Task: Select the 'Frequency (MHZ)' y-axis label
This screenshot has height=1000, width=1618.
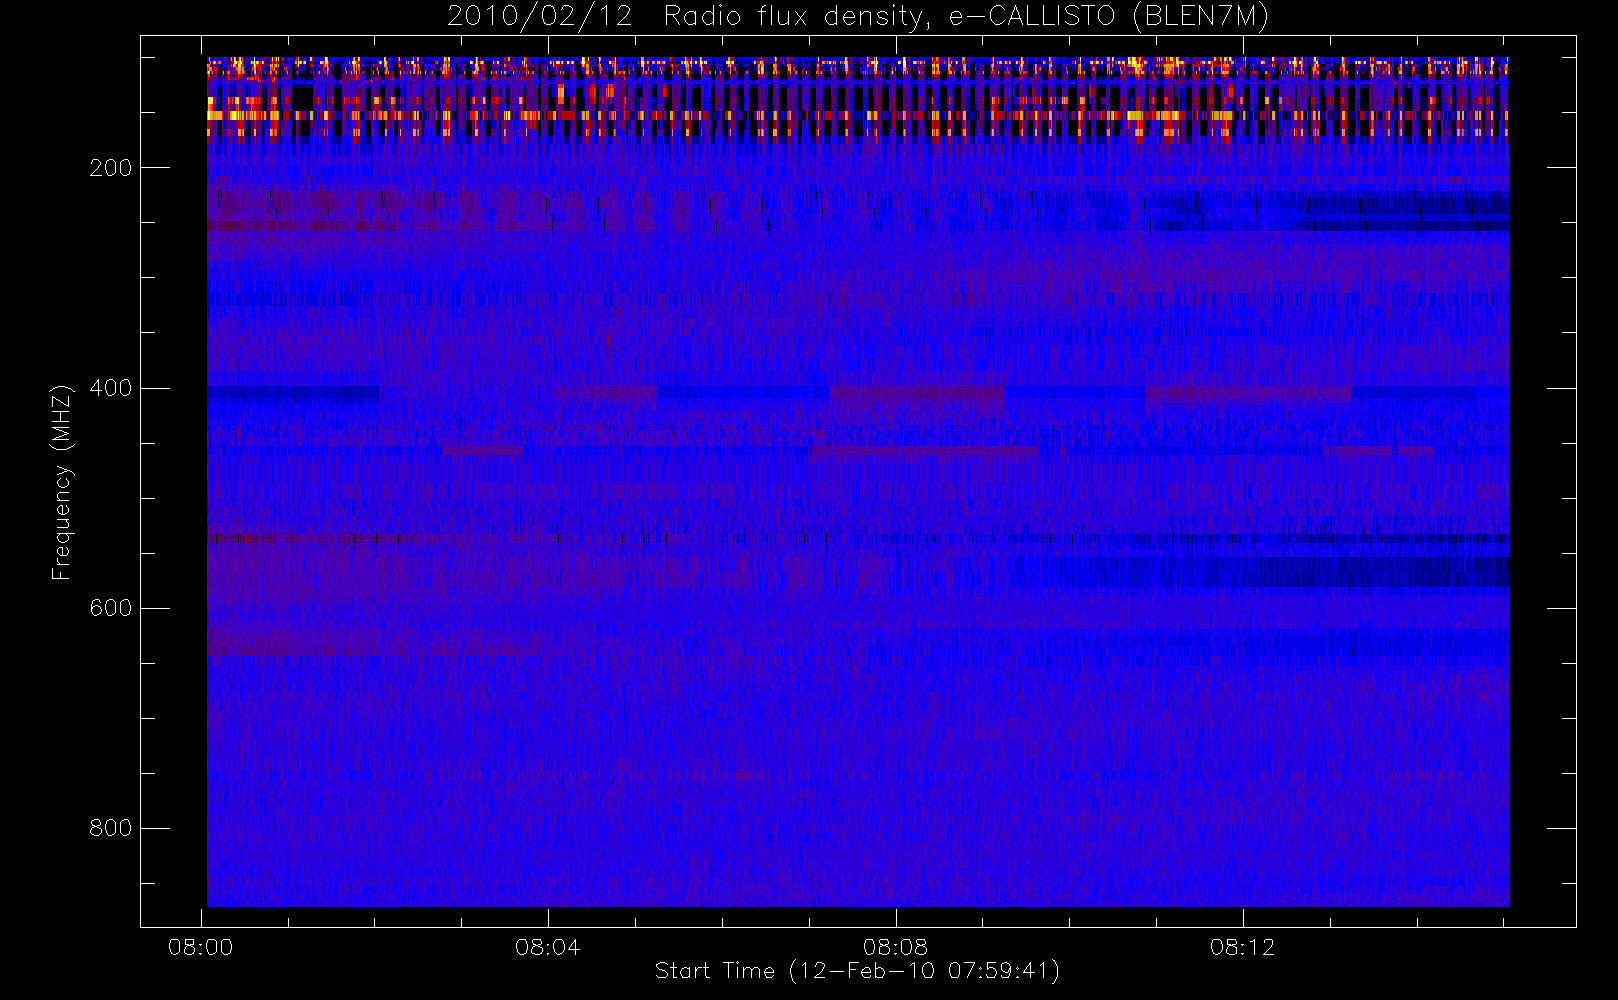Action: pyautogui.click(x=62, y=482)
